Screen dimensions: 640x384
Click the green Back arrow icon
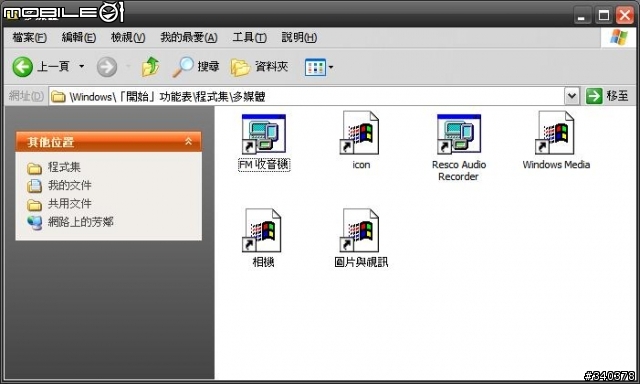tap(22, 67)
